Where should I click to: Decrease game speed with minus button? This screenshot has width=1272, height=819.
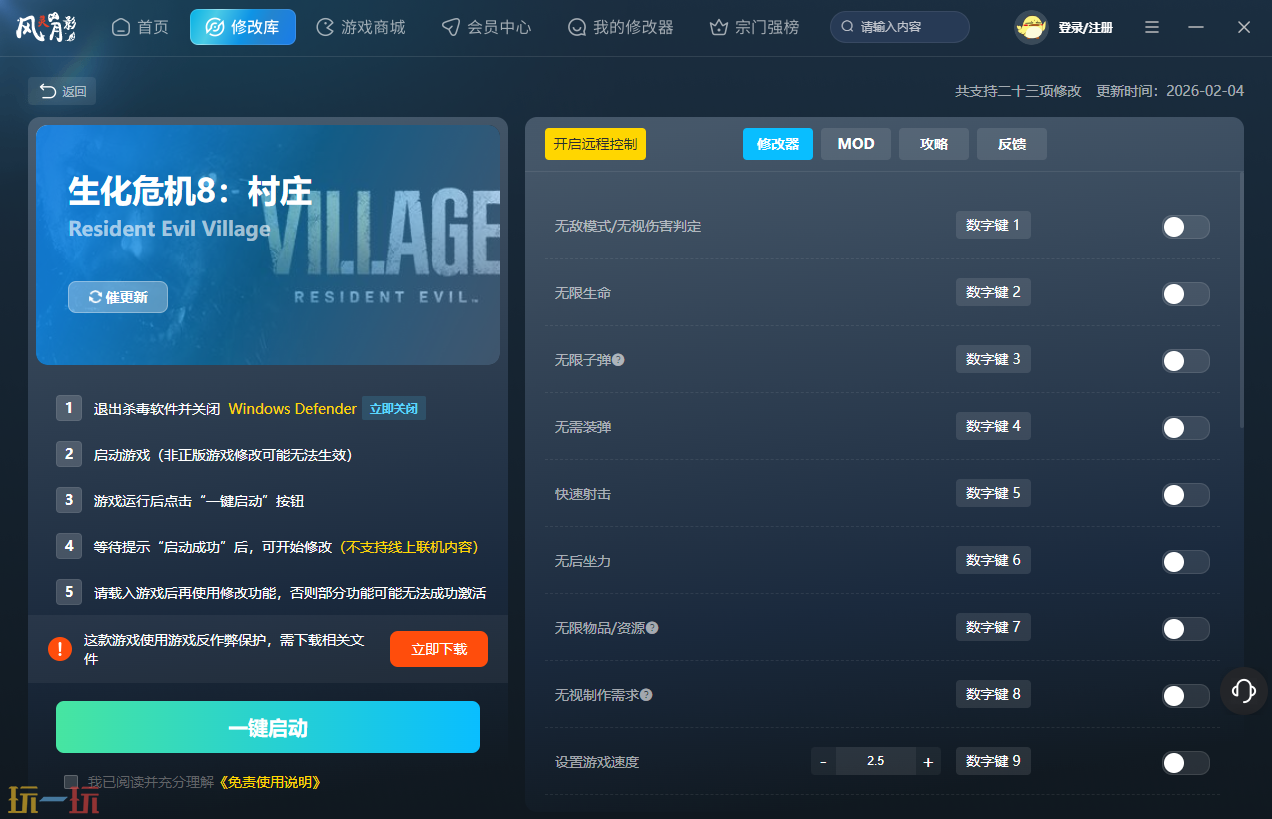coord(823,762)
